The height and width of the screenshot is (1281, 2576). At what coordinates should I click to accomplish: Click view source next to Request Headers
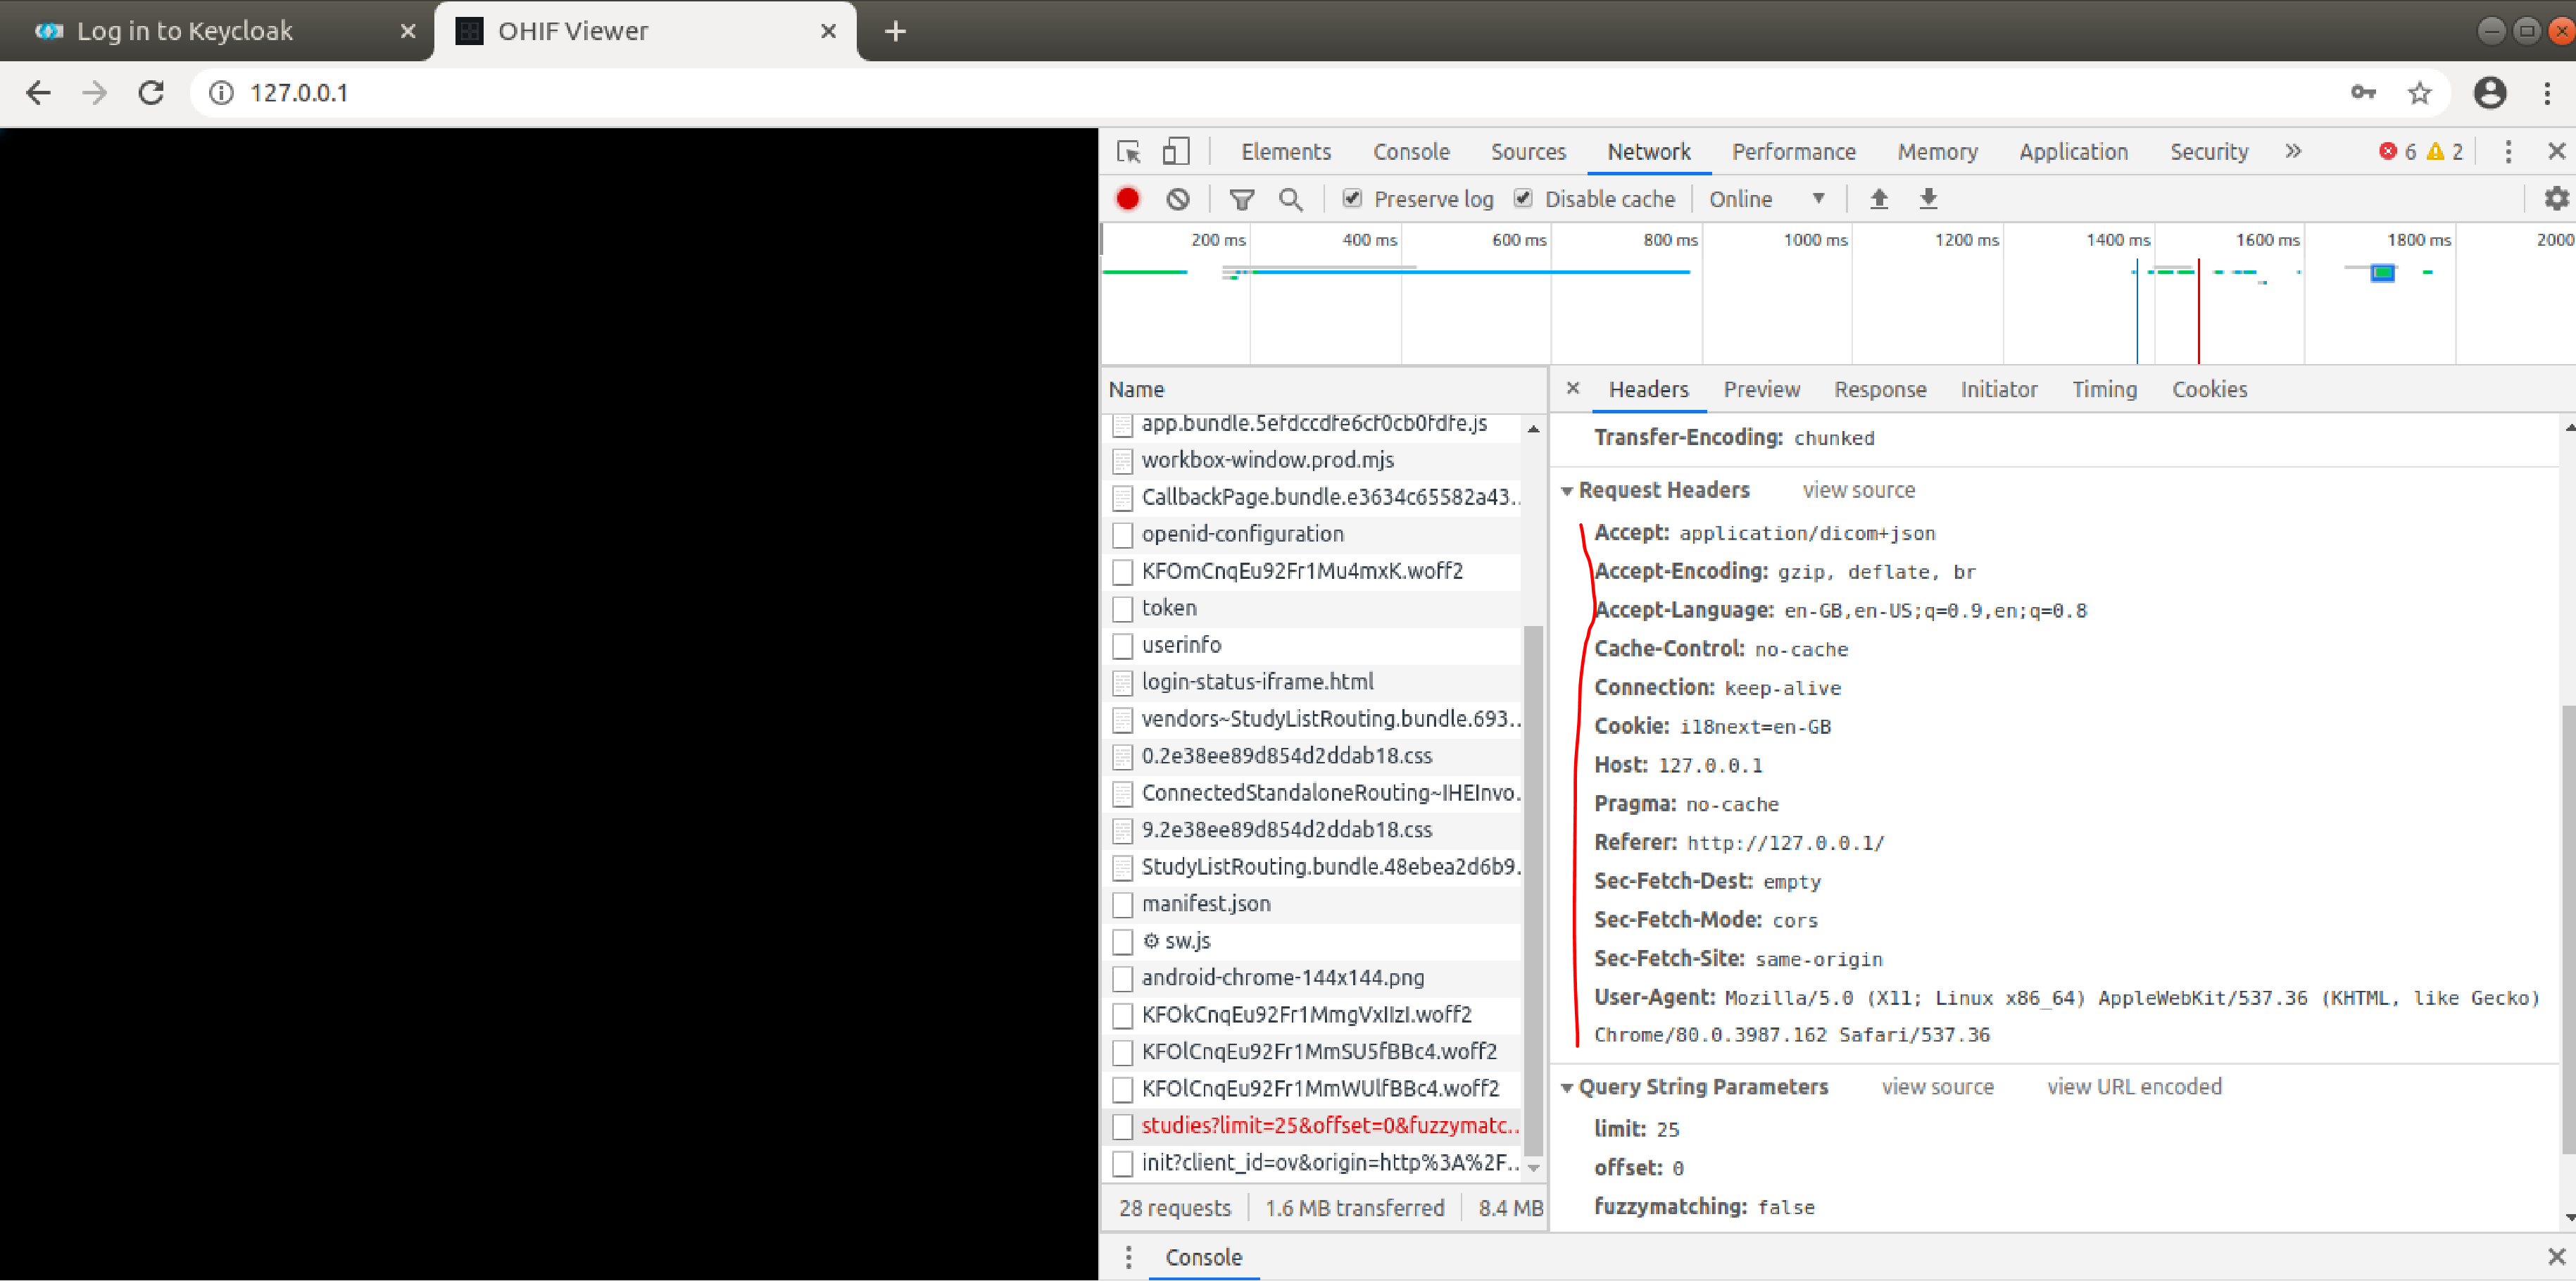(1858, 490)
